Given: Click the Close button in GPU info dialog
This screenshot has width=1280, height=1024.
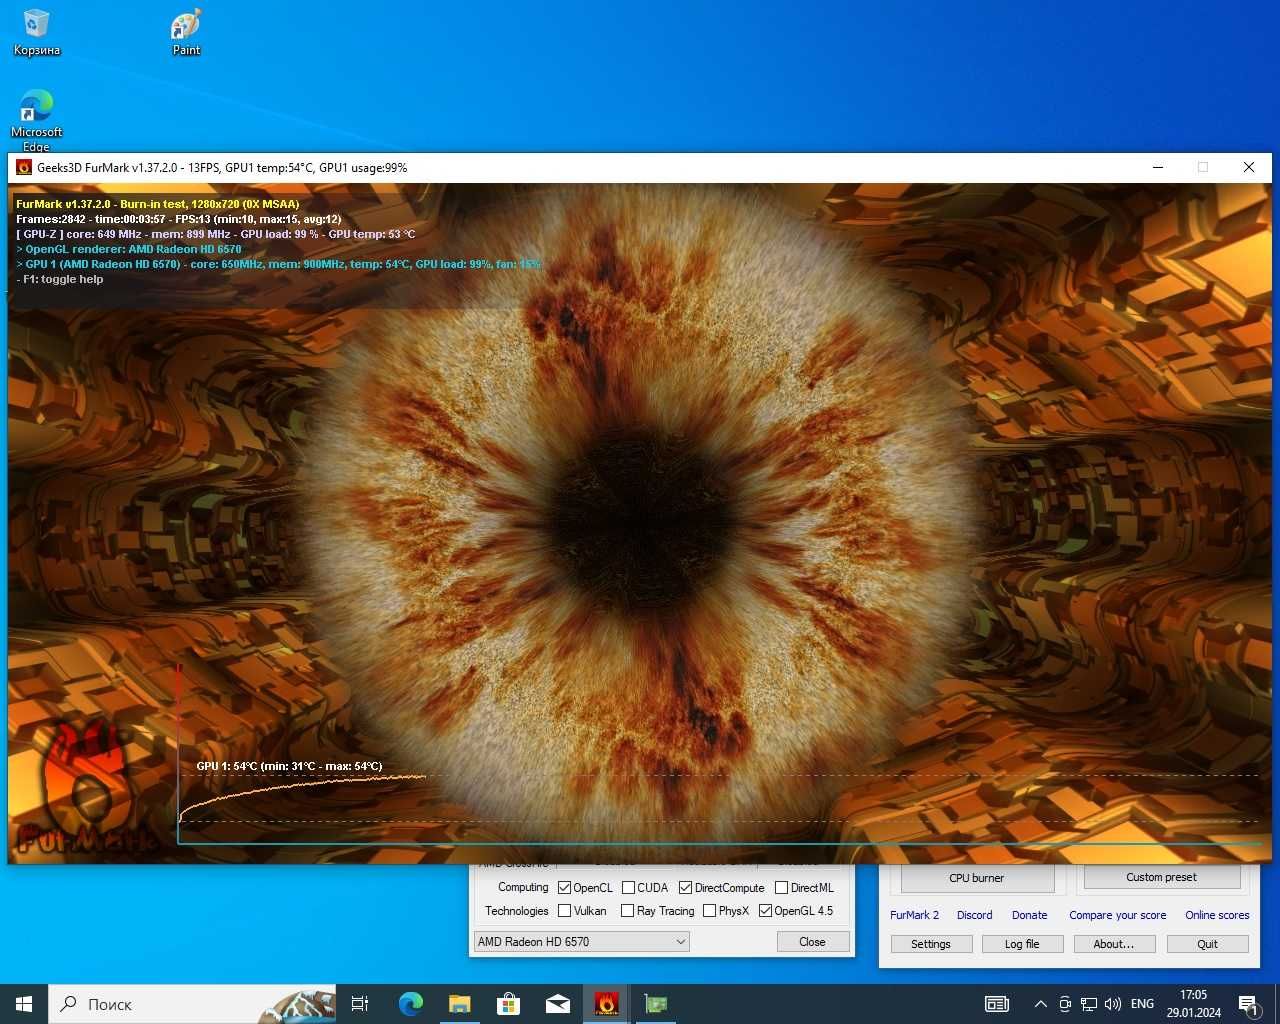Looking at the screenshot, I should [812, 942].
